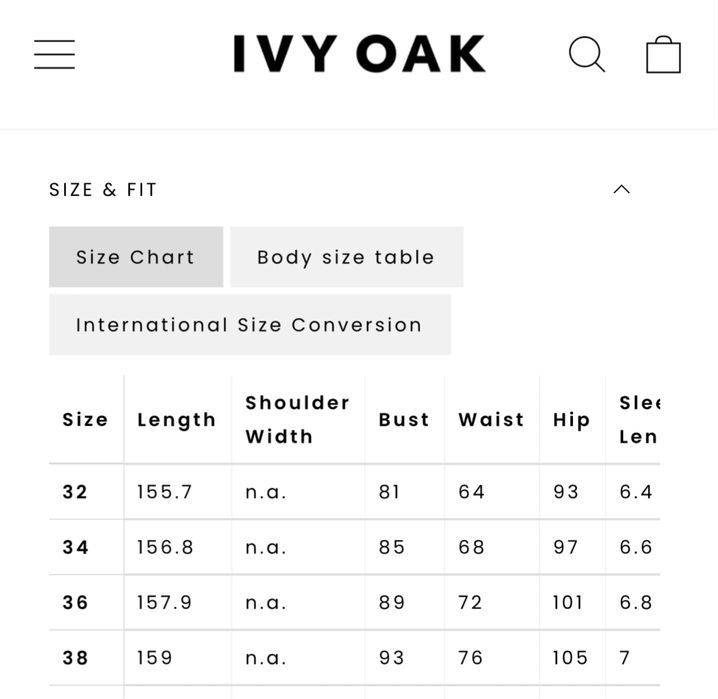Select the size 38 row label
718x699 pixels.
[x=76, y=658]
